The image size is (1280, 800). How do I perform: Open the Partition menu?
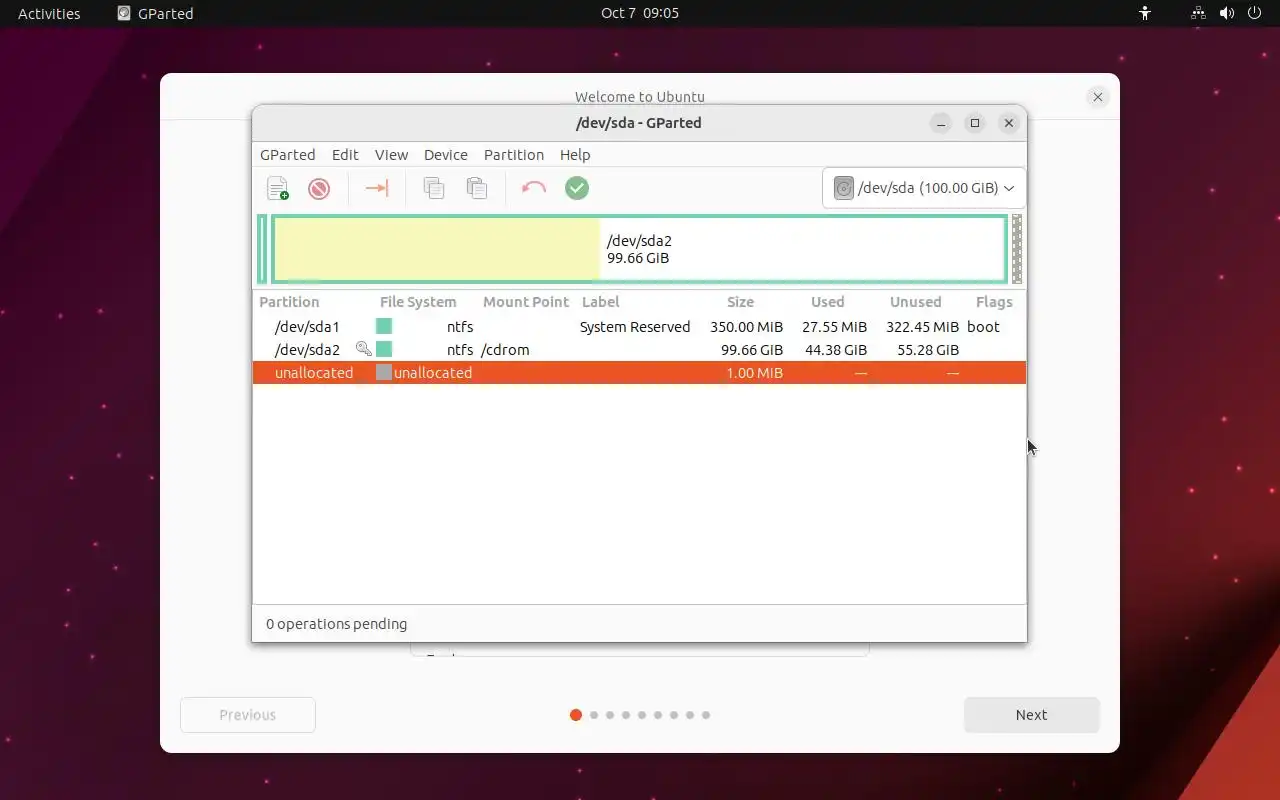point(514,155)
